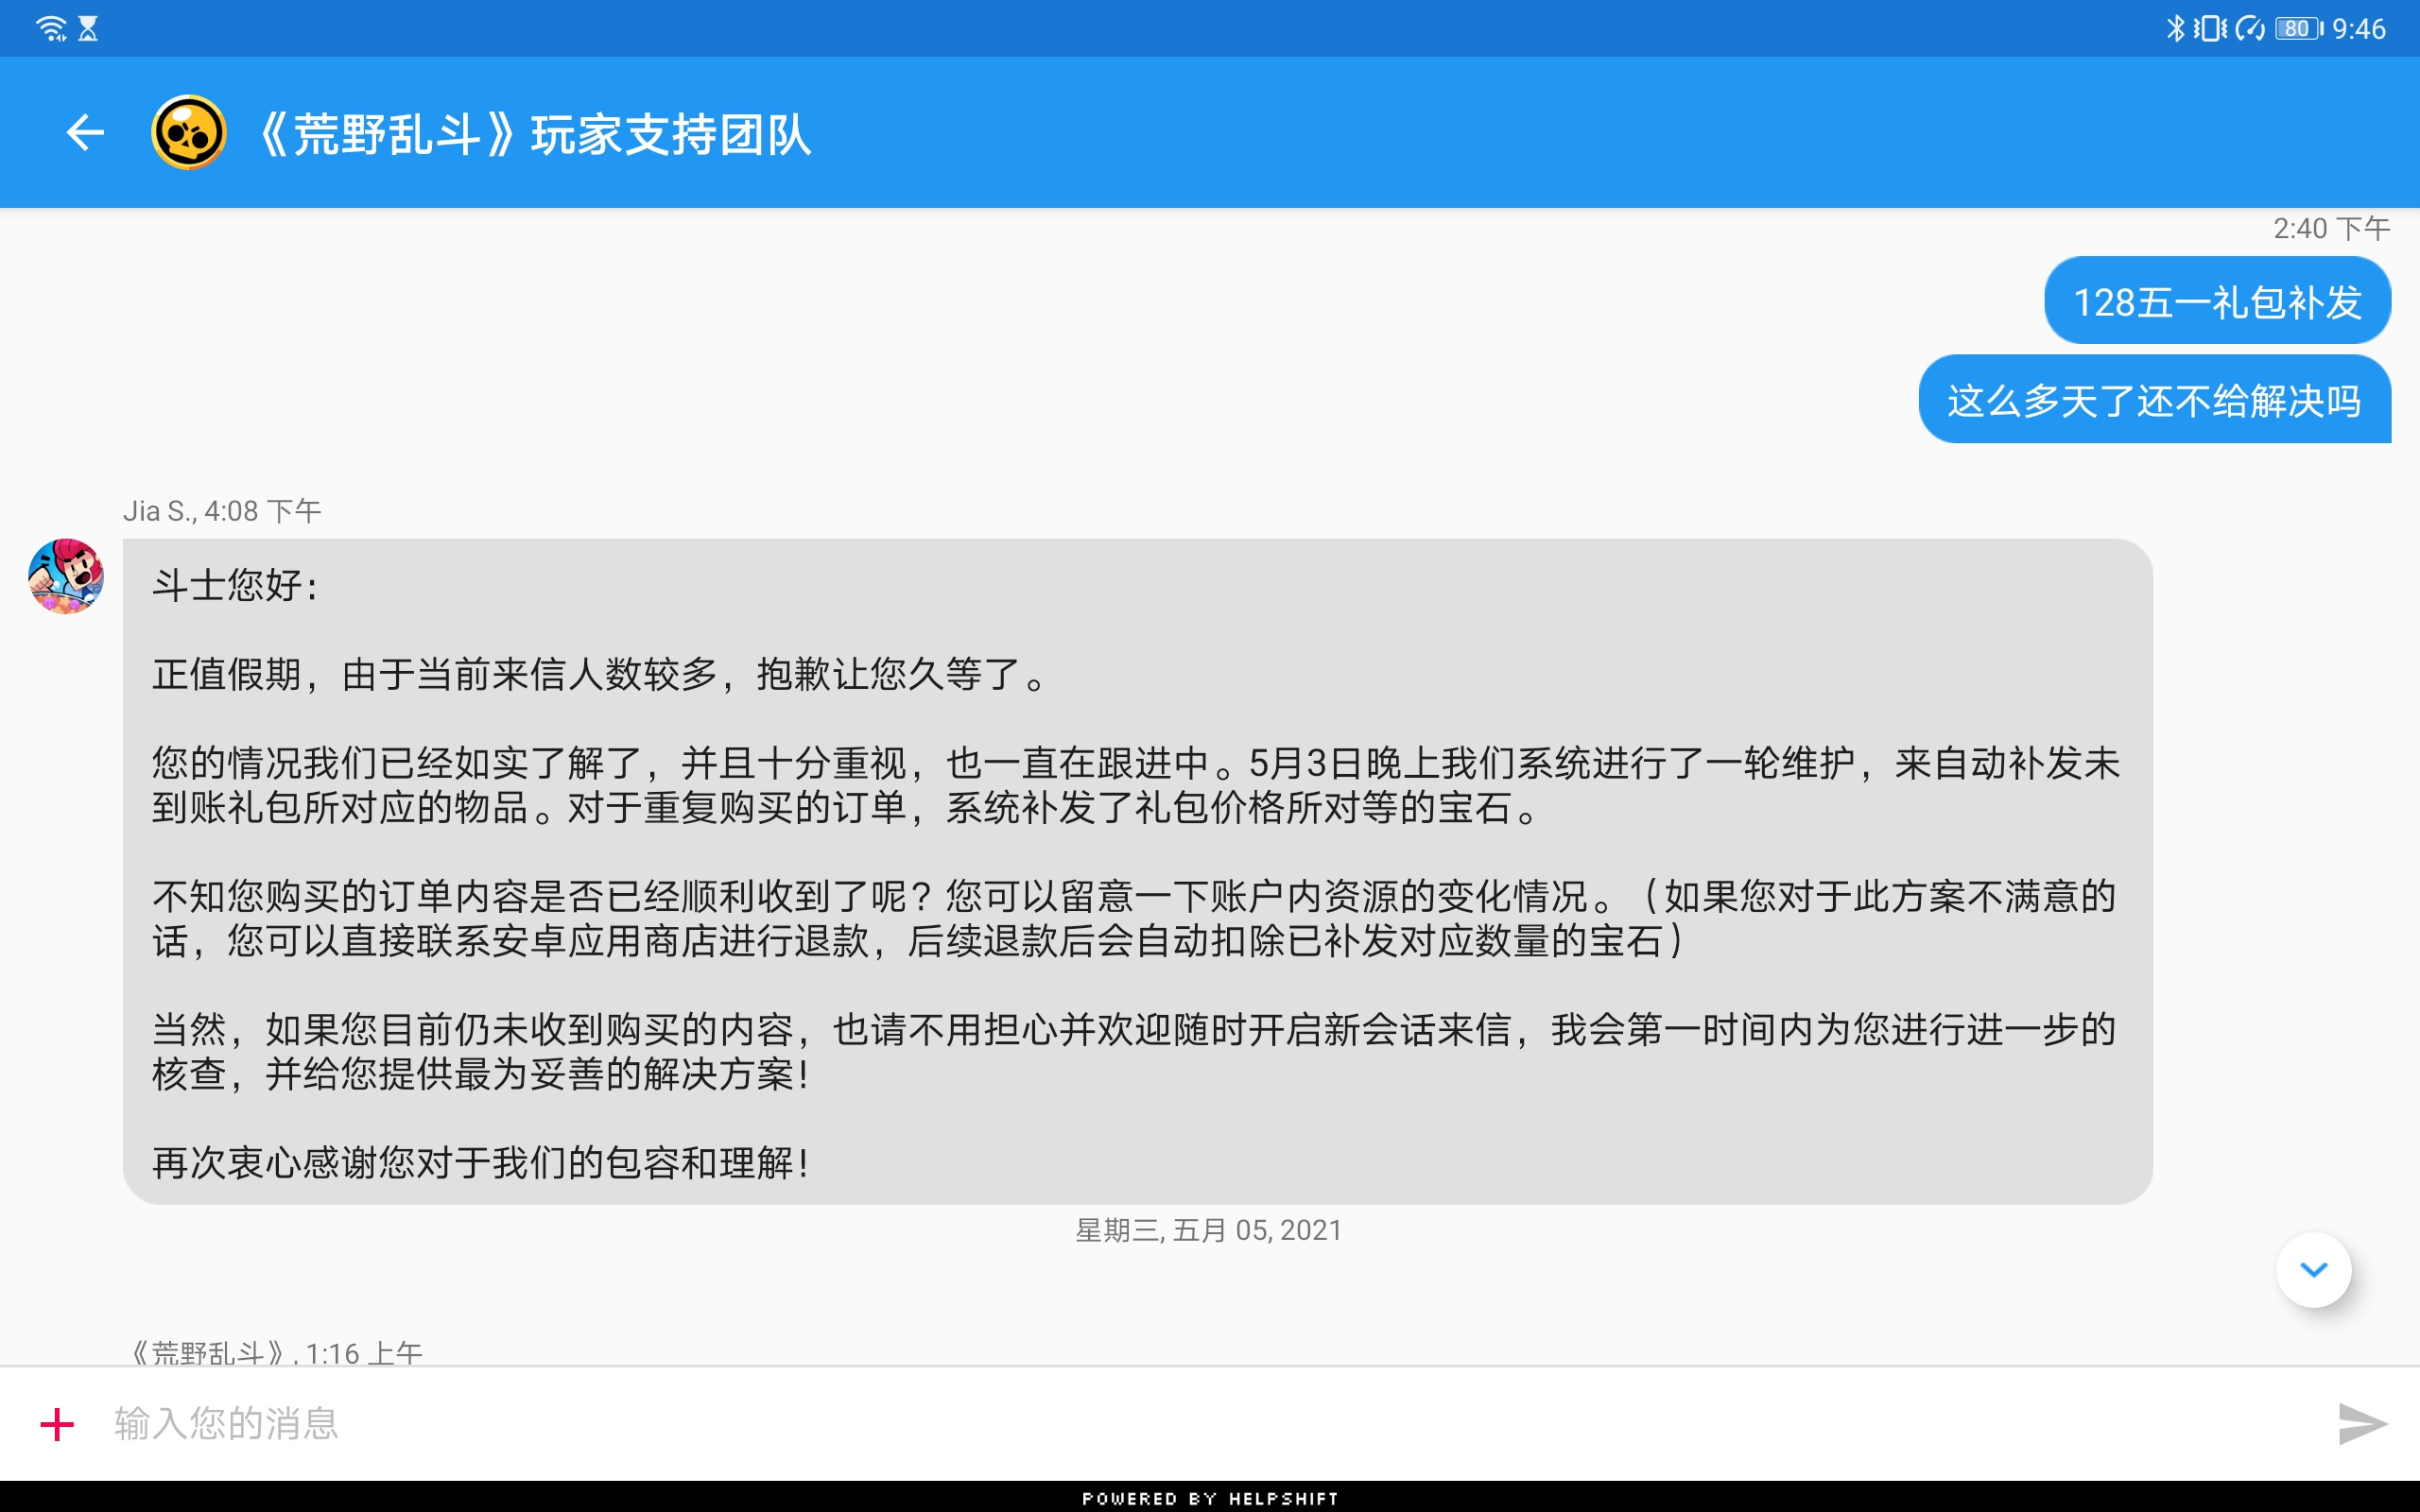Tap the Wi-Fi status icon
Viewport: 2420px width, 1512px height.
pos(50,28)
